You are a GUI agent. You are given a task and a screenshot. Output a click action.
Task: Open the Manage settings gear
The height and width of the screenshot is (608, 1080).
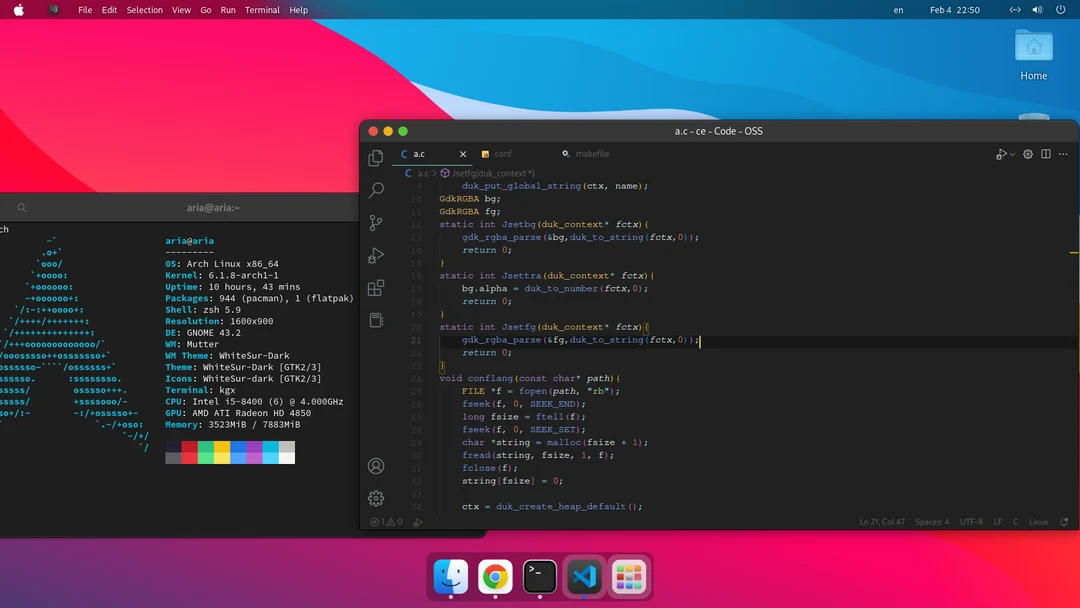point(376,498)
